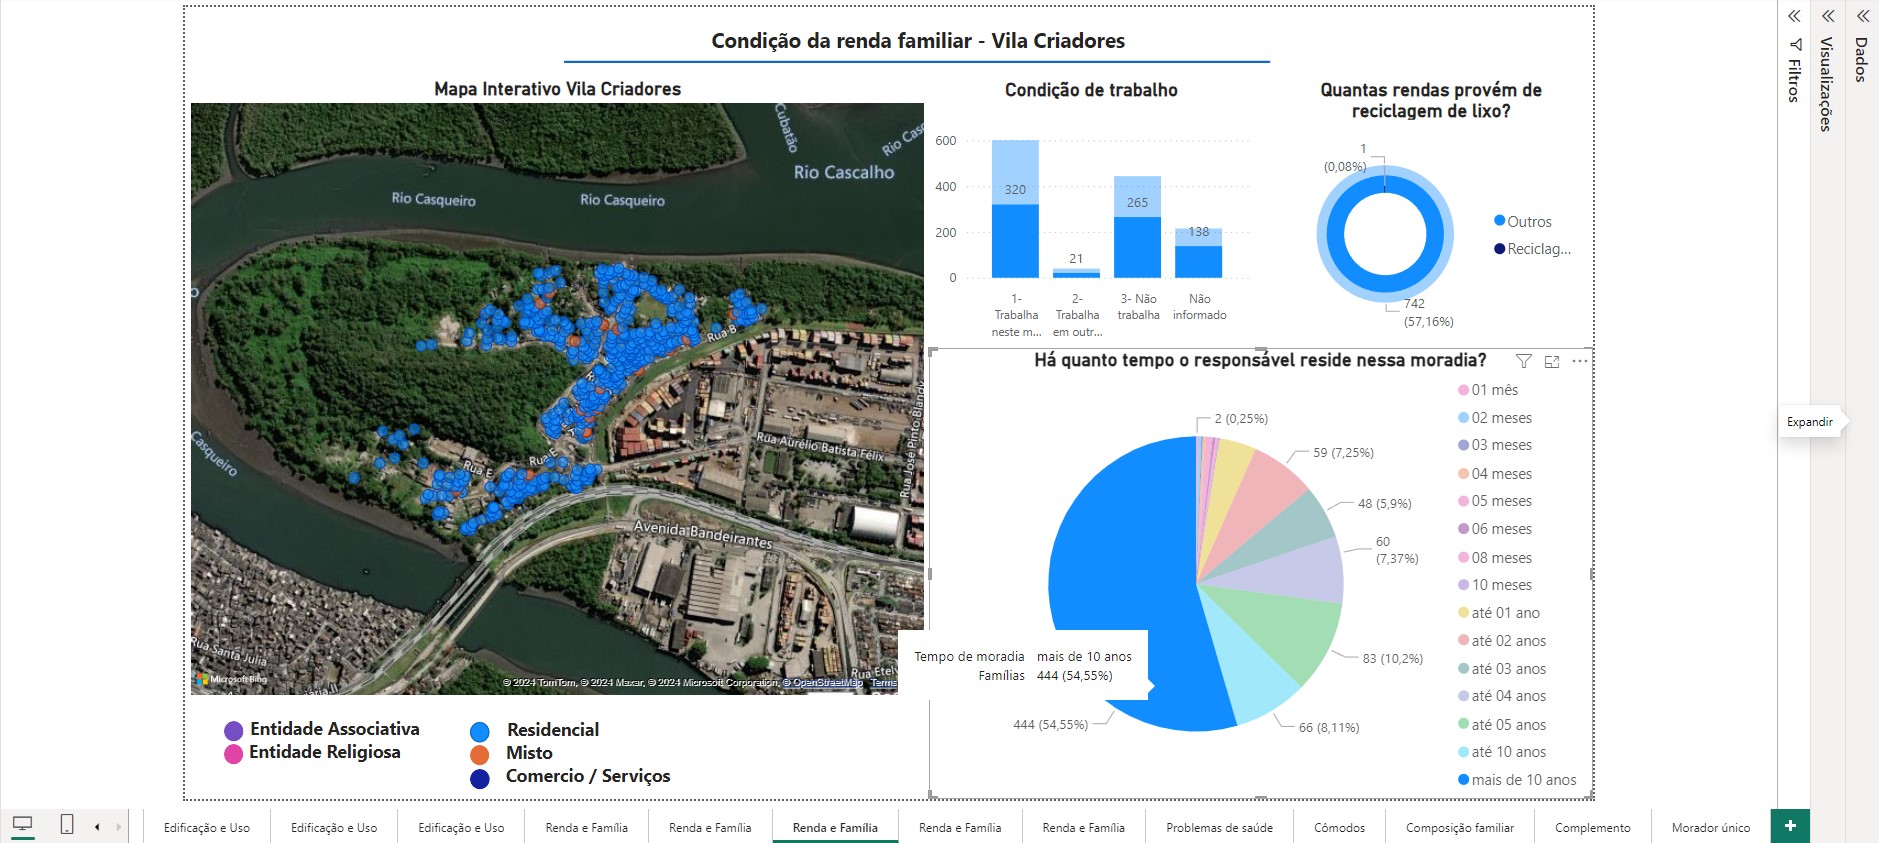Click the small bar labeled 21
This screenshot has height=843, width=1879.
1076,273
